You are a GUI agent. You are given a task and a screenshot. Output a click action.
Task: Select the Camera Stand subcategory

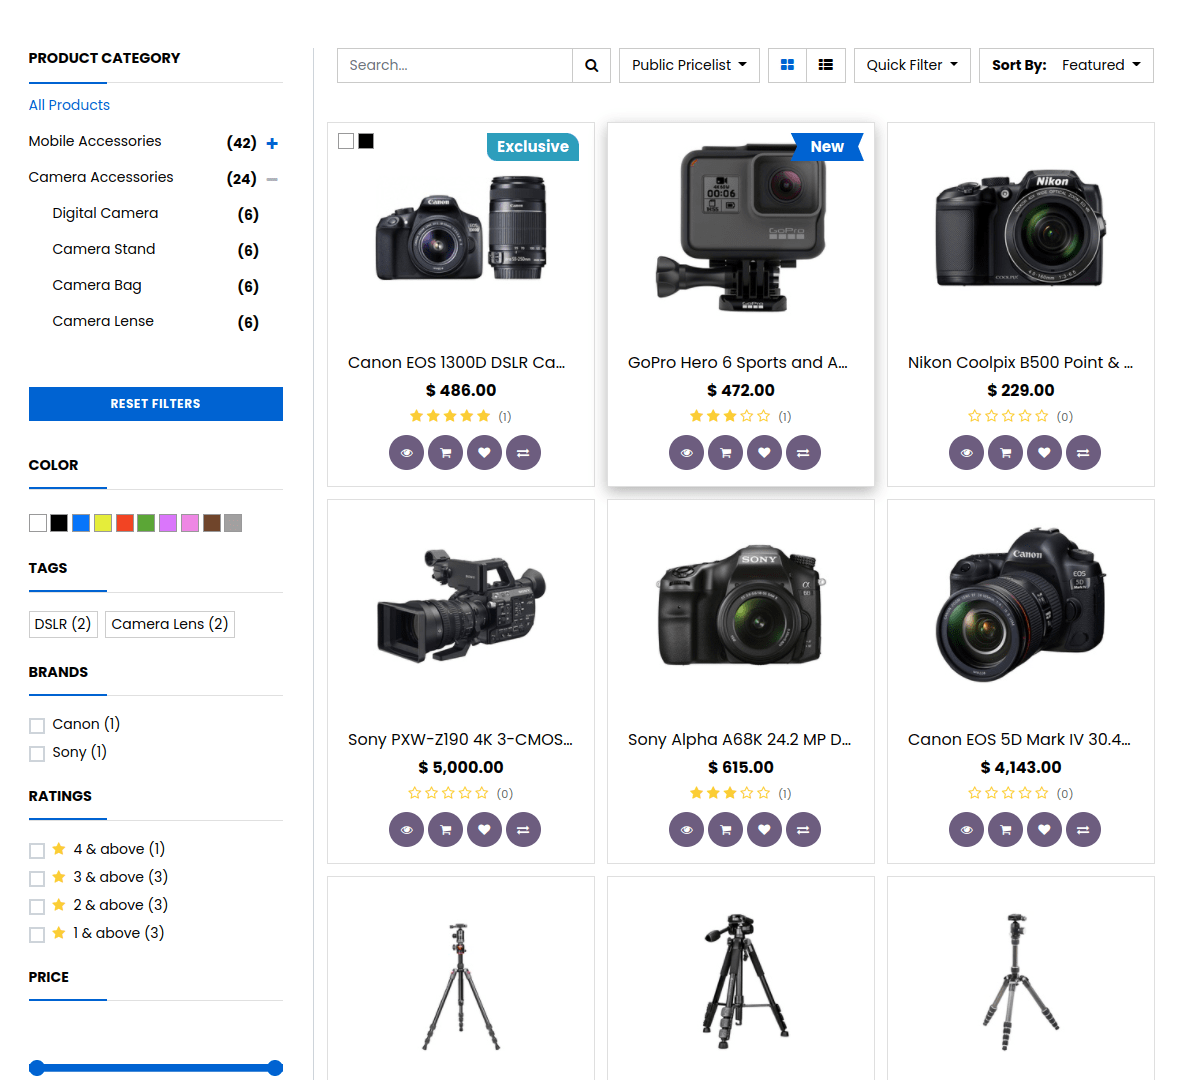pos(104,249)
